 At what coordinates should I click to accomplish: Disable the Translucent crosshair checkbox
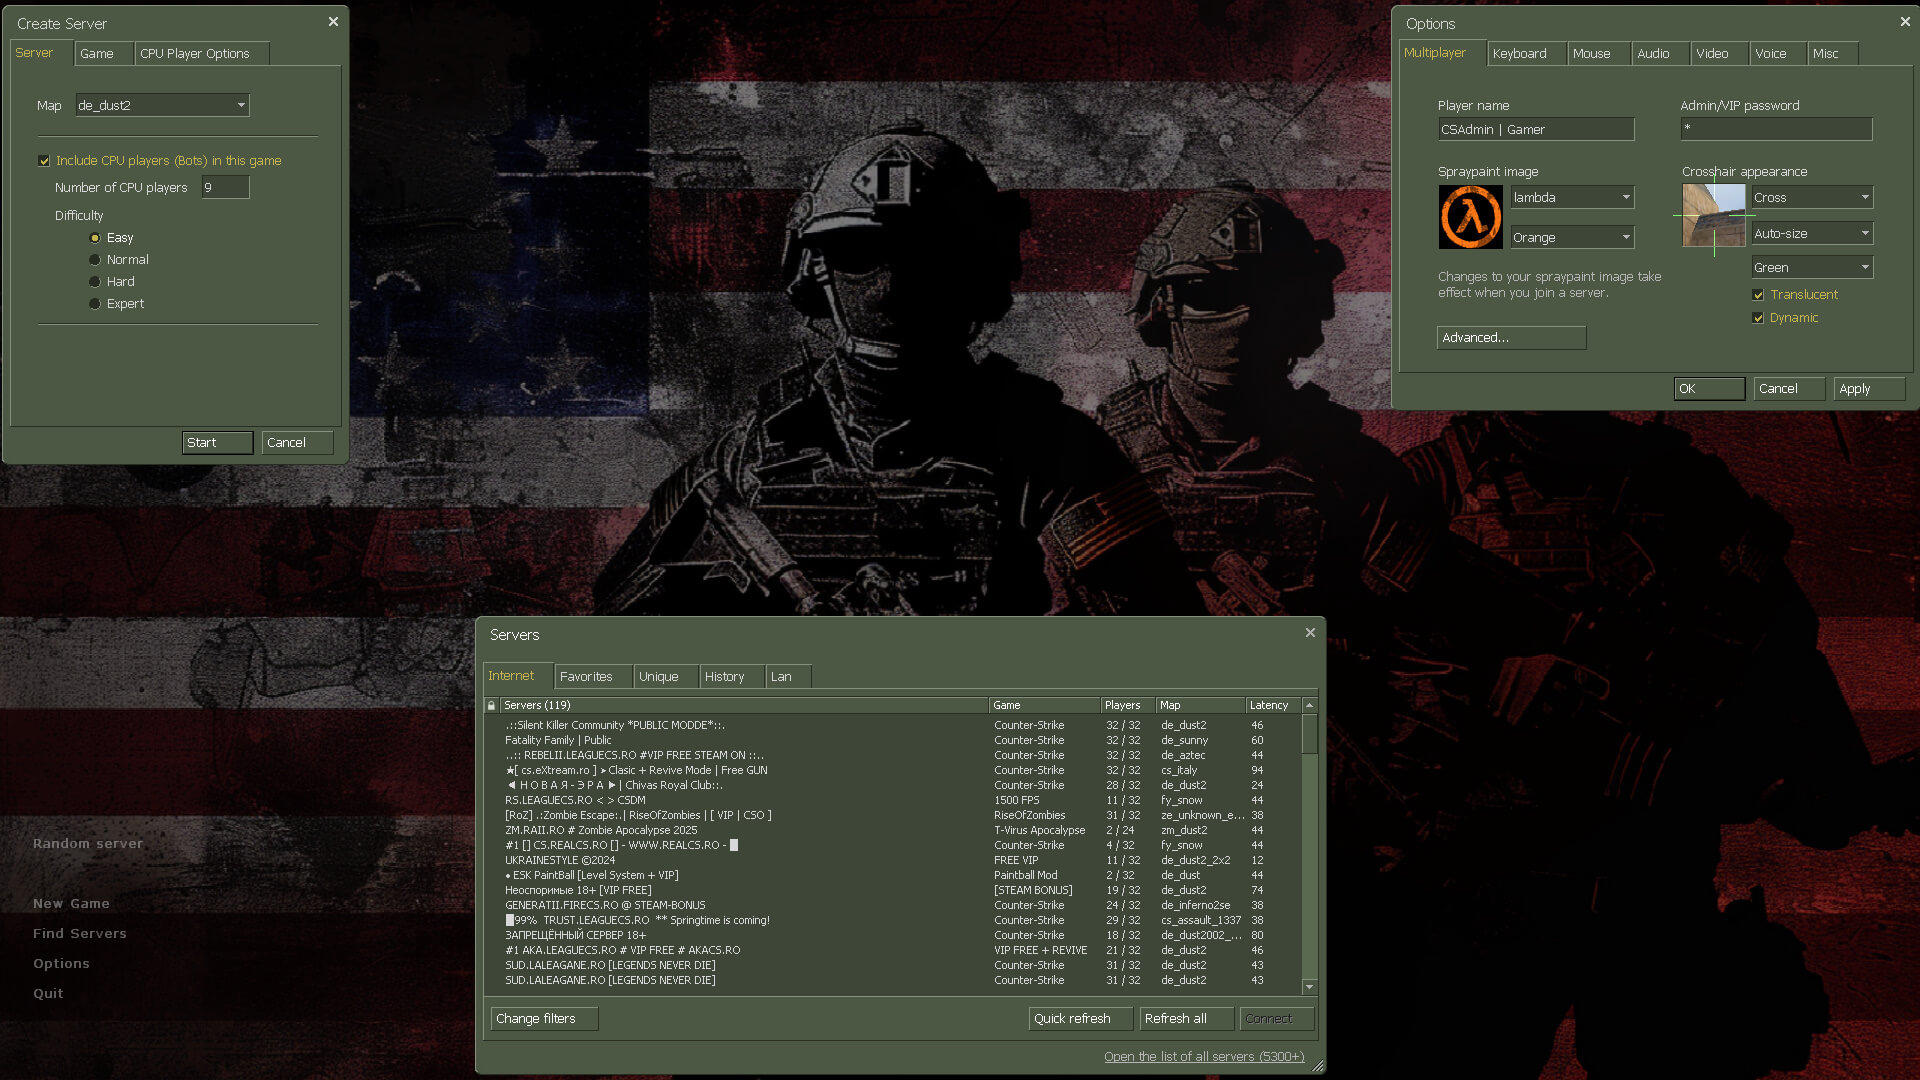[x=1758, y=295]
